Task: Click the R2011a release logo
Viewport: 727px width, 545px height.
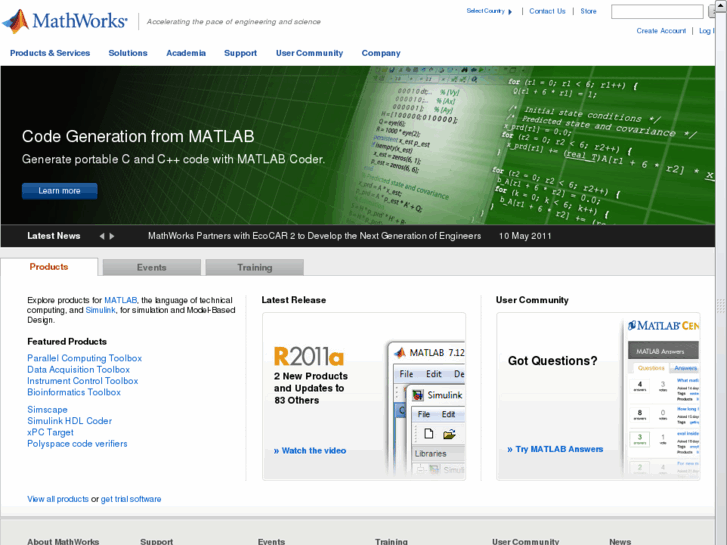Action: click(x=309, y=357)
